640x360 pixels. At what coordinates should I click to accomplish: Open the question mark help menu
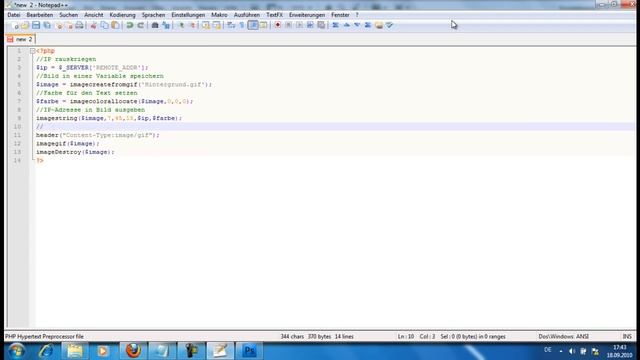point(357,15)
